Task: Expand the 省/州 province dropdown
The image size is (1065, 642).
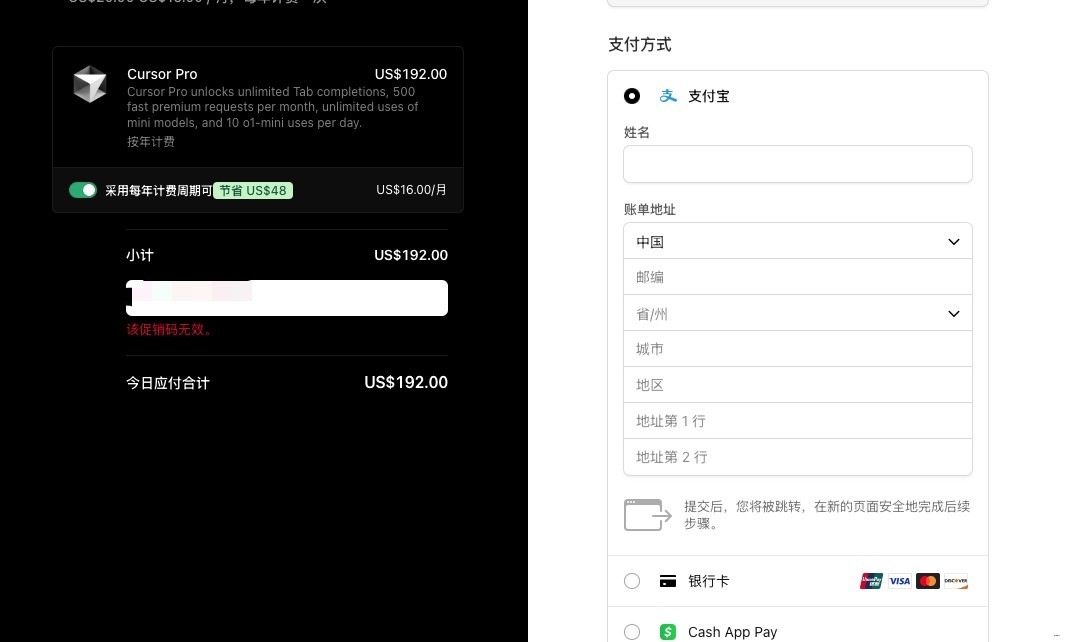Action: coord(797,313)
